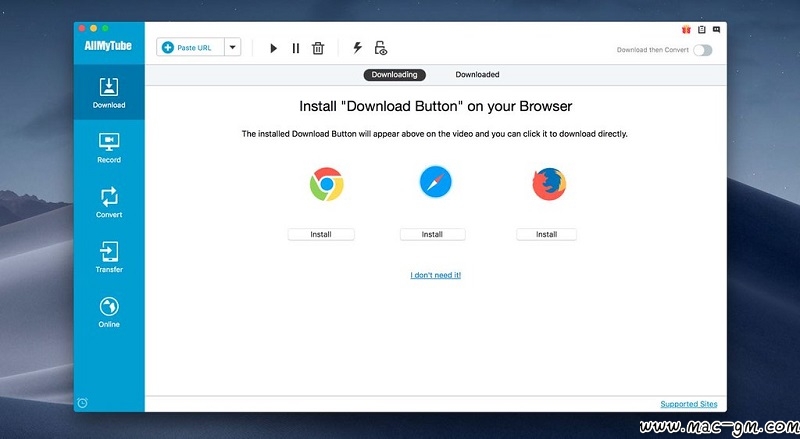The image size is (800, 439).
Task: Switch to the Downloaded tab
Action: (x=477, y=75)
